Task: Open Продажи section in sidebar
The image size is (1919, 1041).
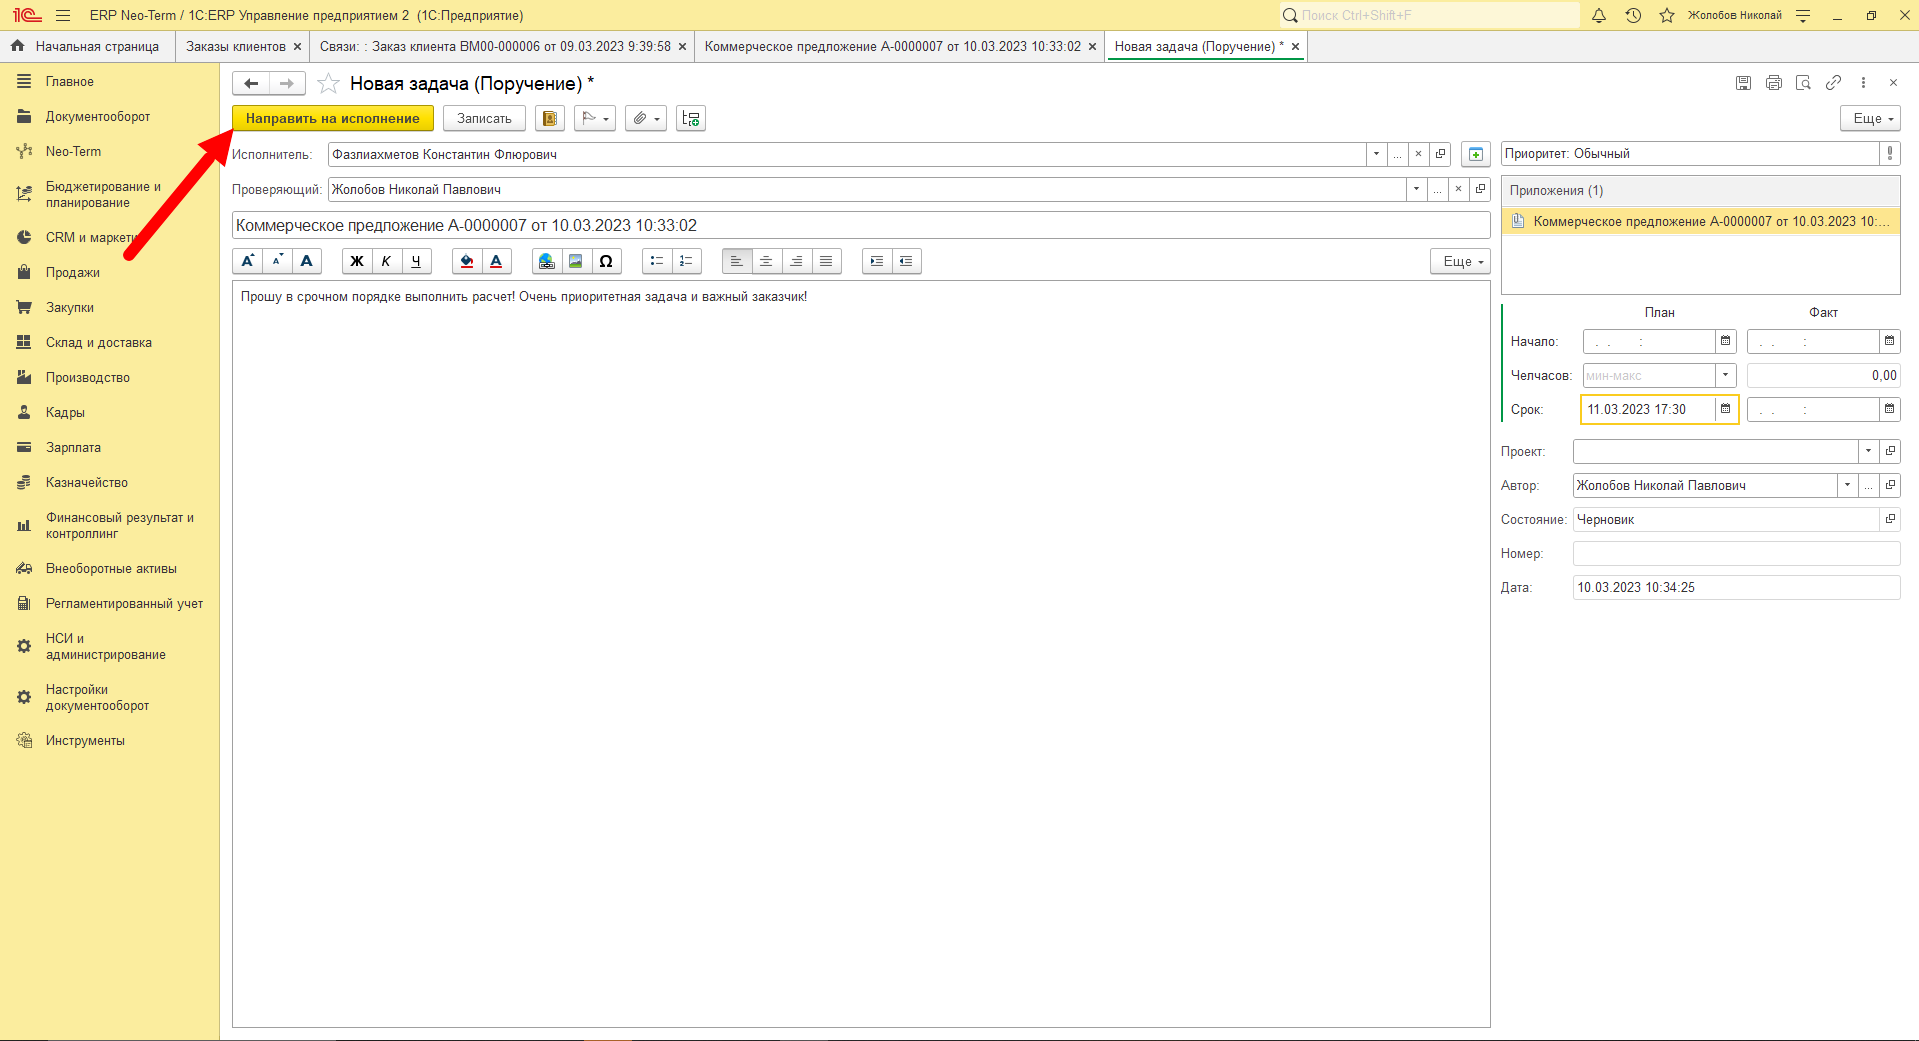Action: tap(73, 272)
